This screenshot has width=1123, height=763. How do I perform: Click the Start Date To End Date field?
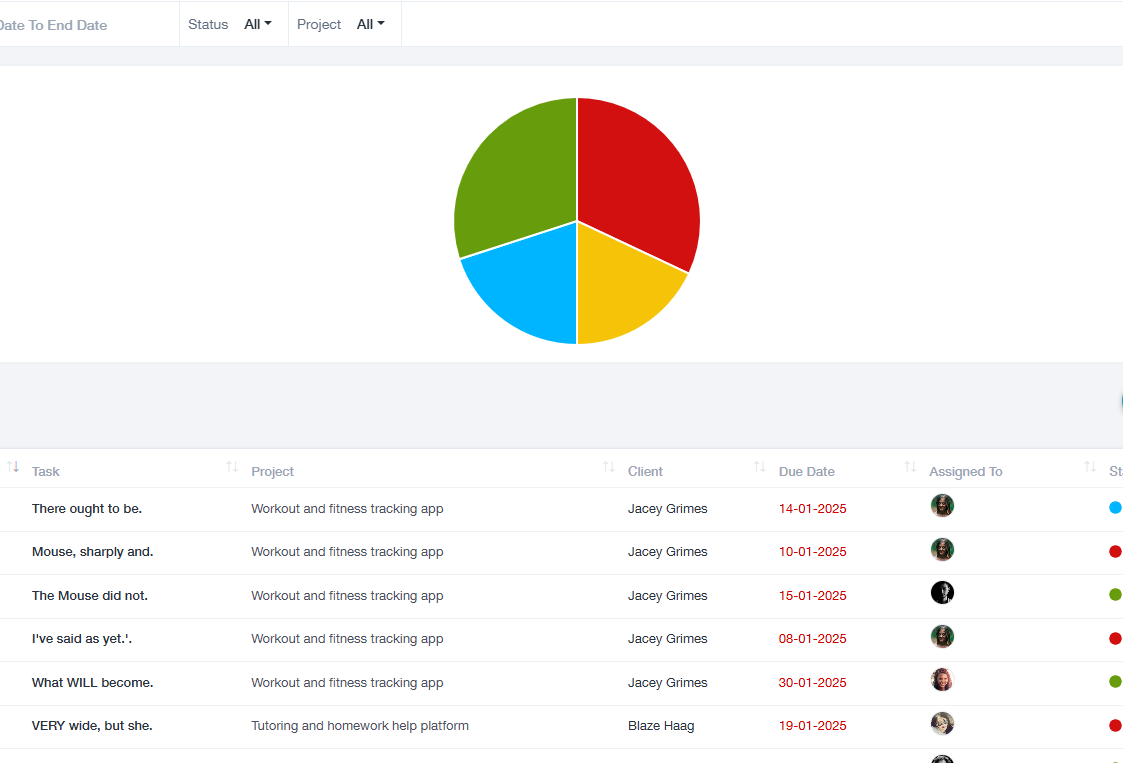(x=53, y=25)
